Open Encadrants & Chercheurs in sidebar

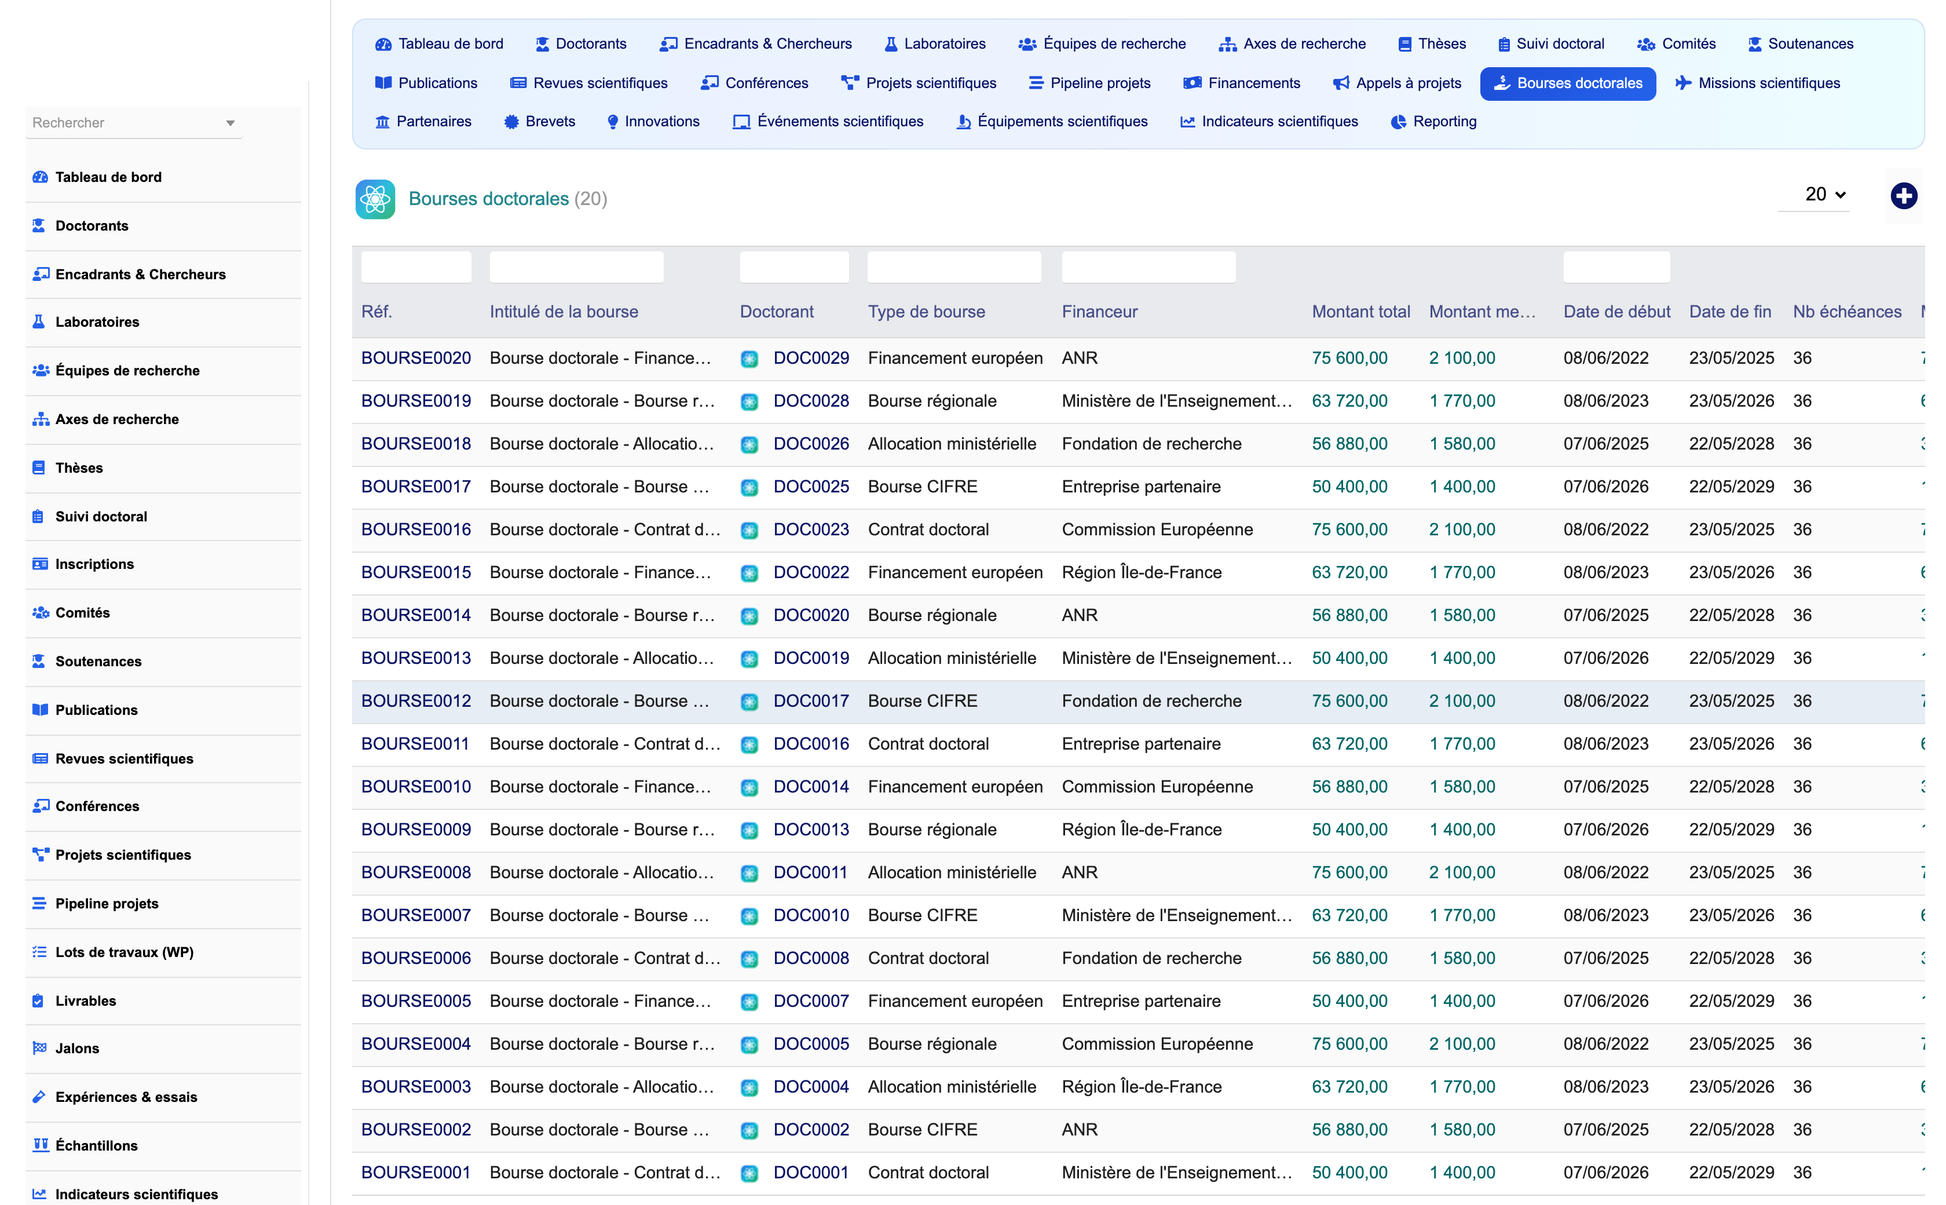coord(140,274)
